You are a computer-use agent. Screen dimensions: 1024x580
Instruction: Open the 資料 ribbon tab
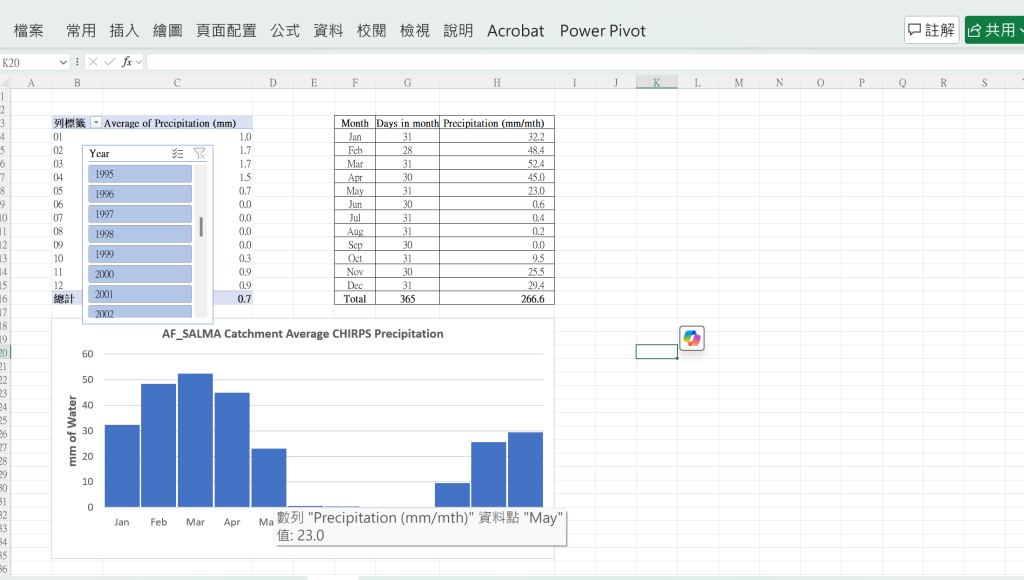click(328, 31)
